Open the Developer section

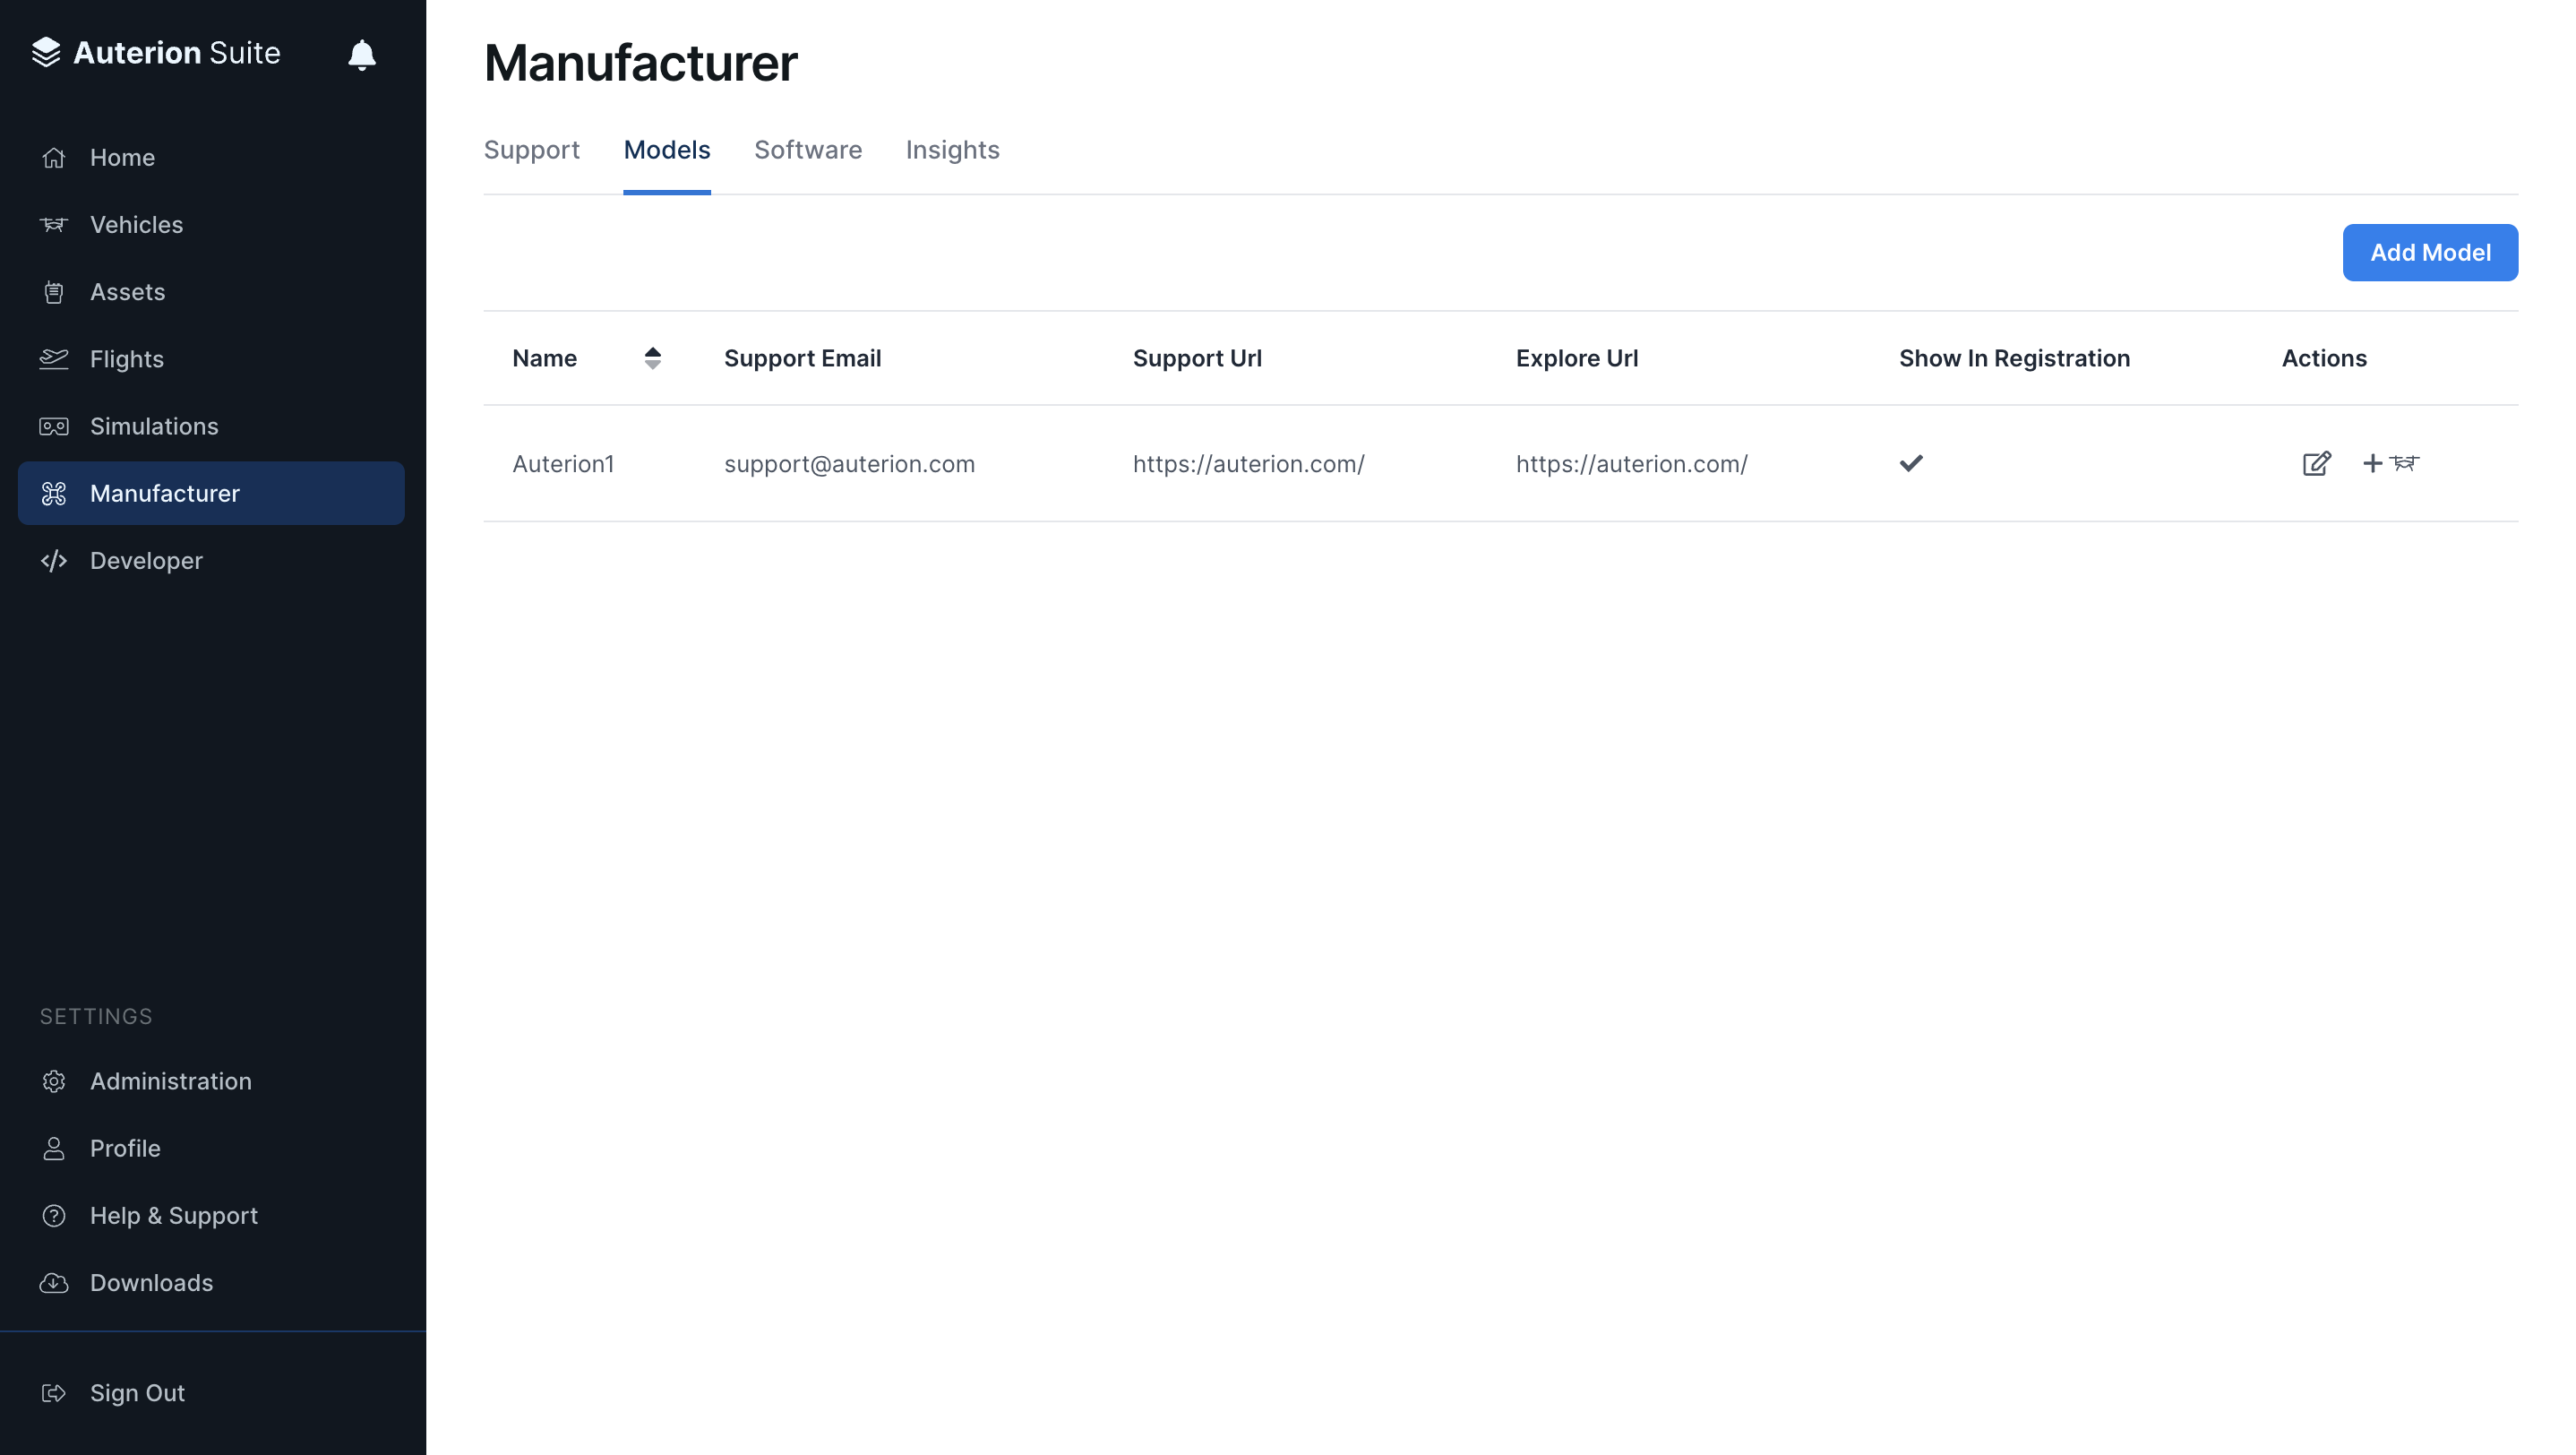pos(146,561)
